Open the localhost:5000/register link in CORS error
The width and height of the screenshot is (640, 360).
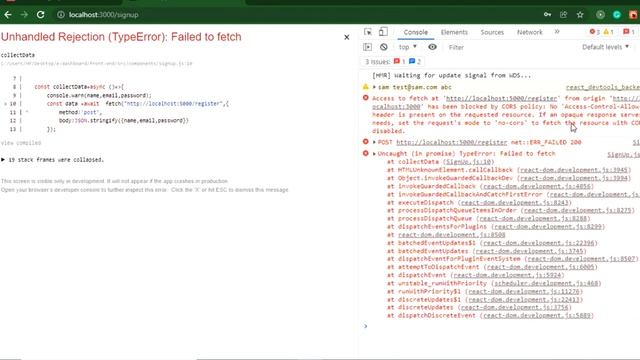(x=502, y=98)
